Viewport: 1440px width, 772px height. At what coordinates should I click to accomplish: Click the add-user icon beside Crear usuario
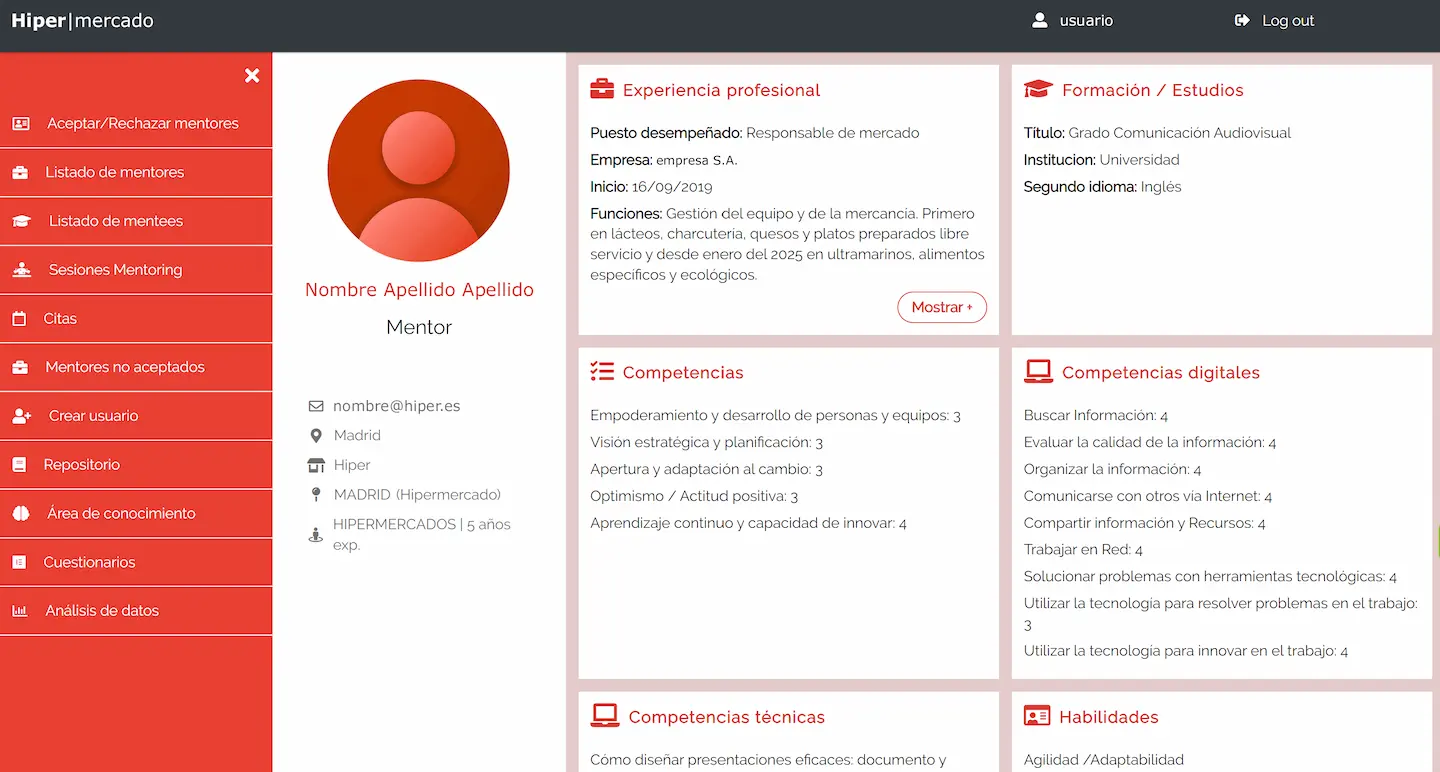(21, 416)
